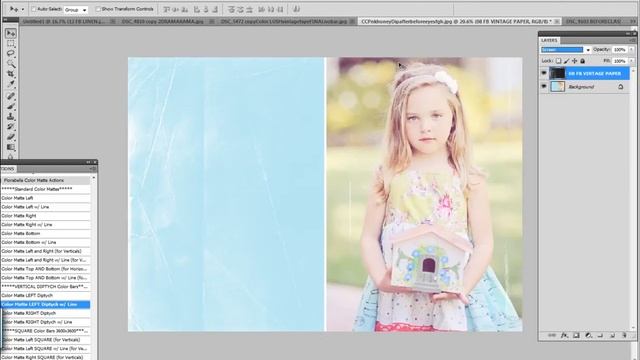Enable Show Transform Controls checkbox

click(98, 9)
